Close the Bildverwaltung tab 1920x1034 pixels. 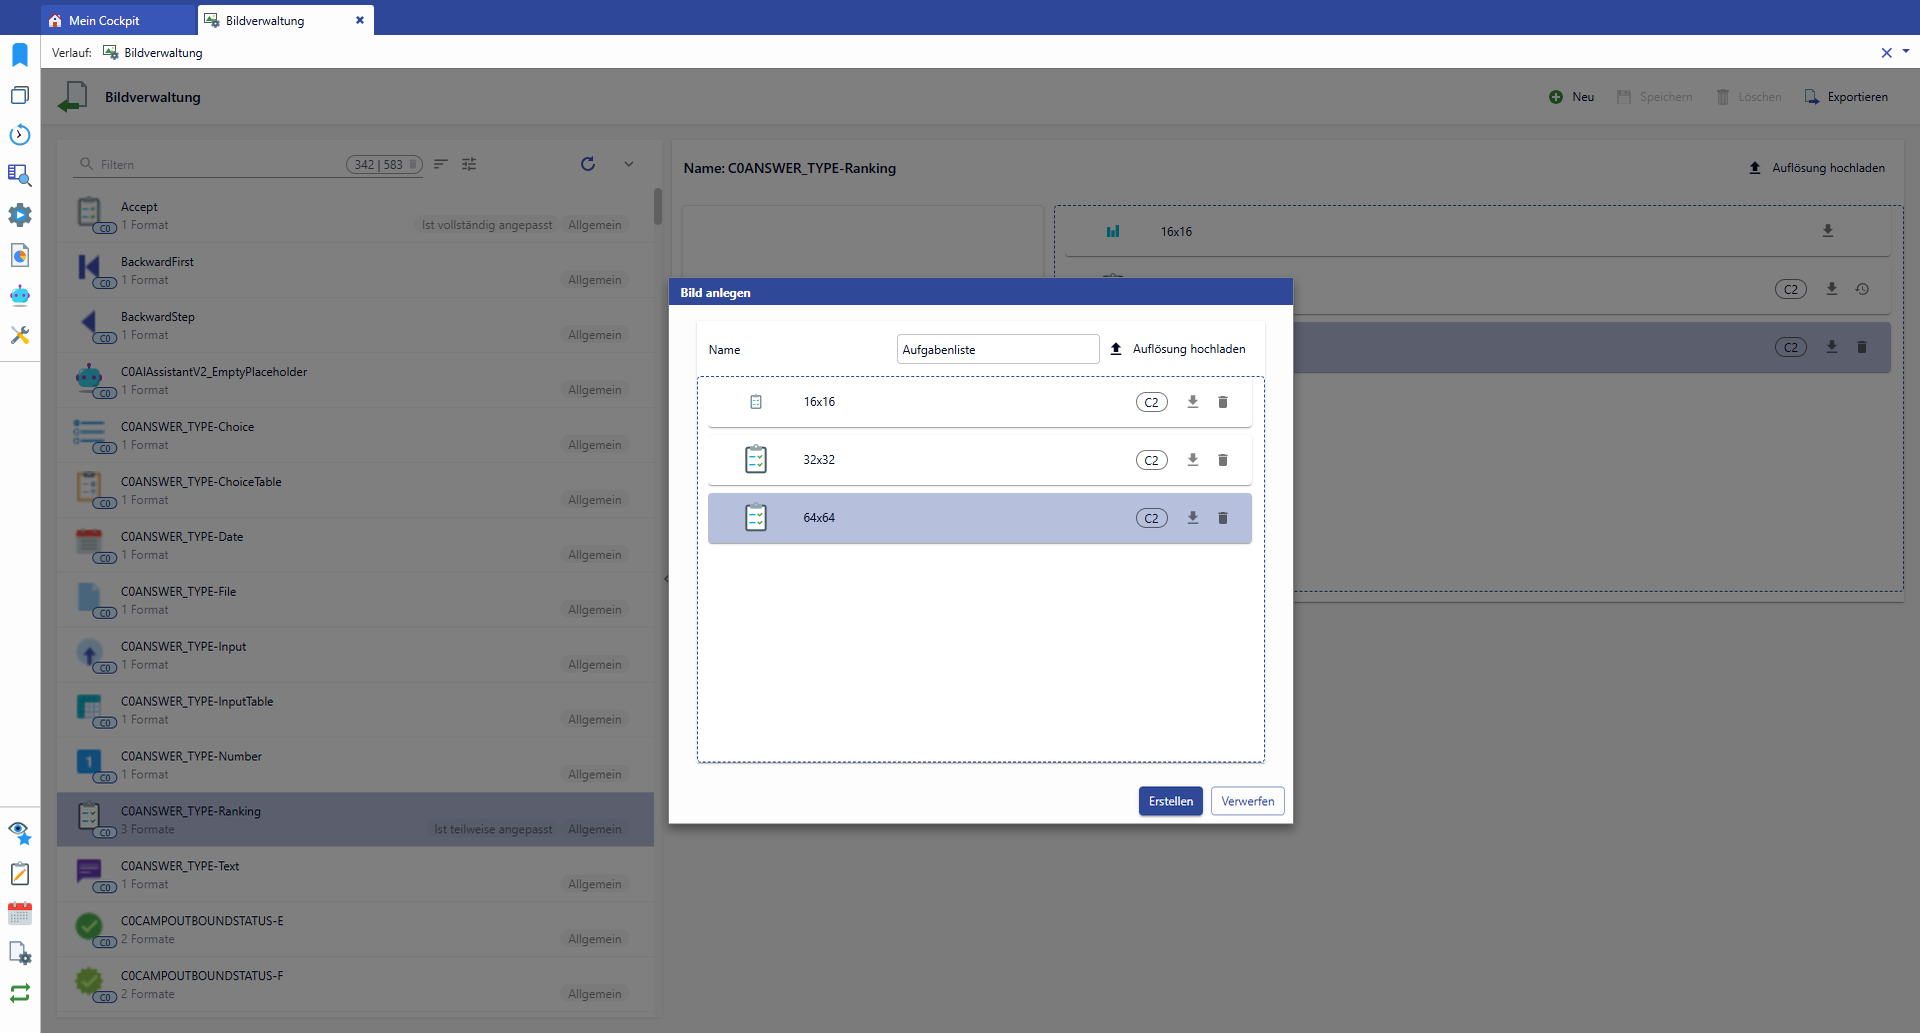[x=360, y=20]
